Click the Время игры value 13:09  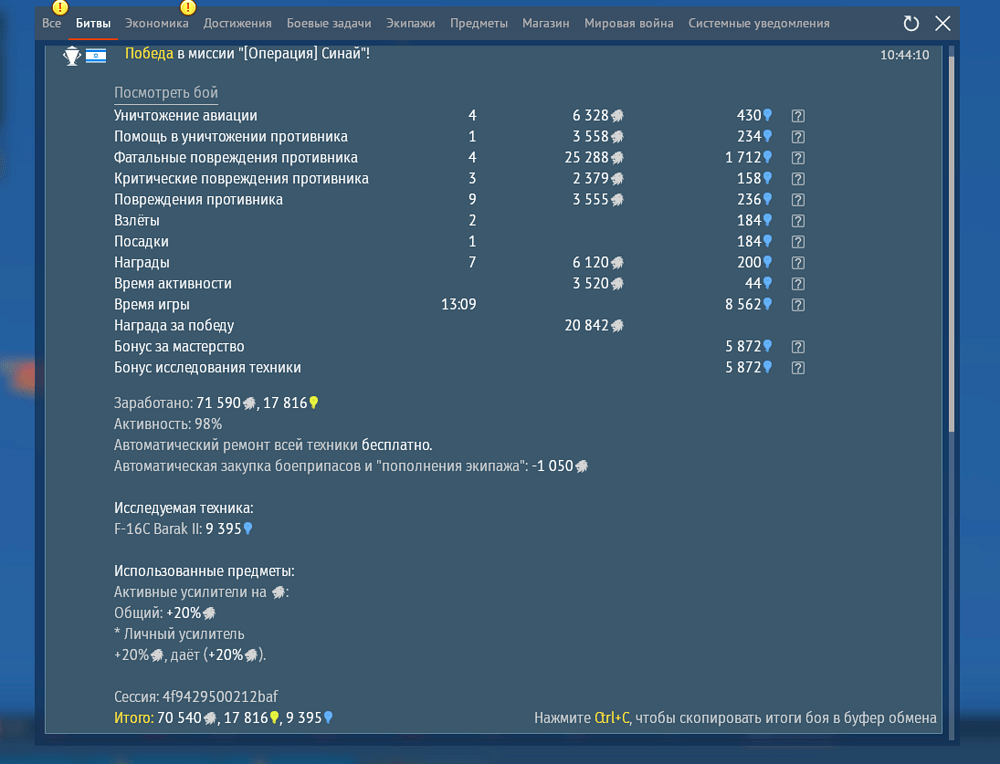click(459, 304)
